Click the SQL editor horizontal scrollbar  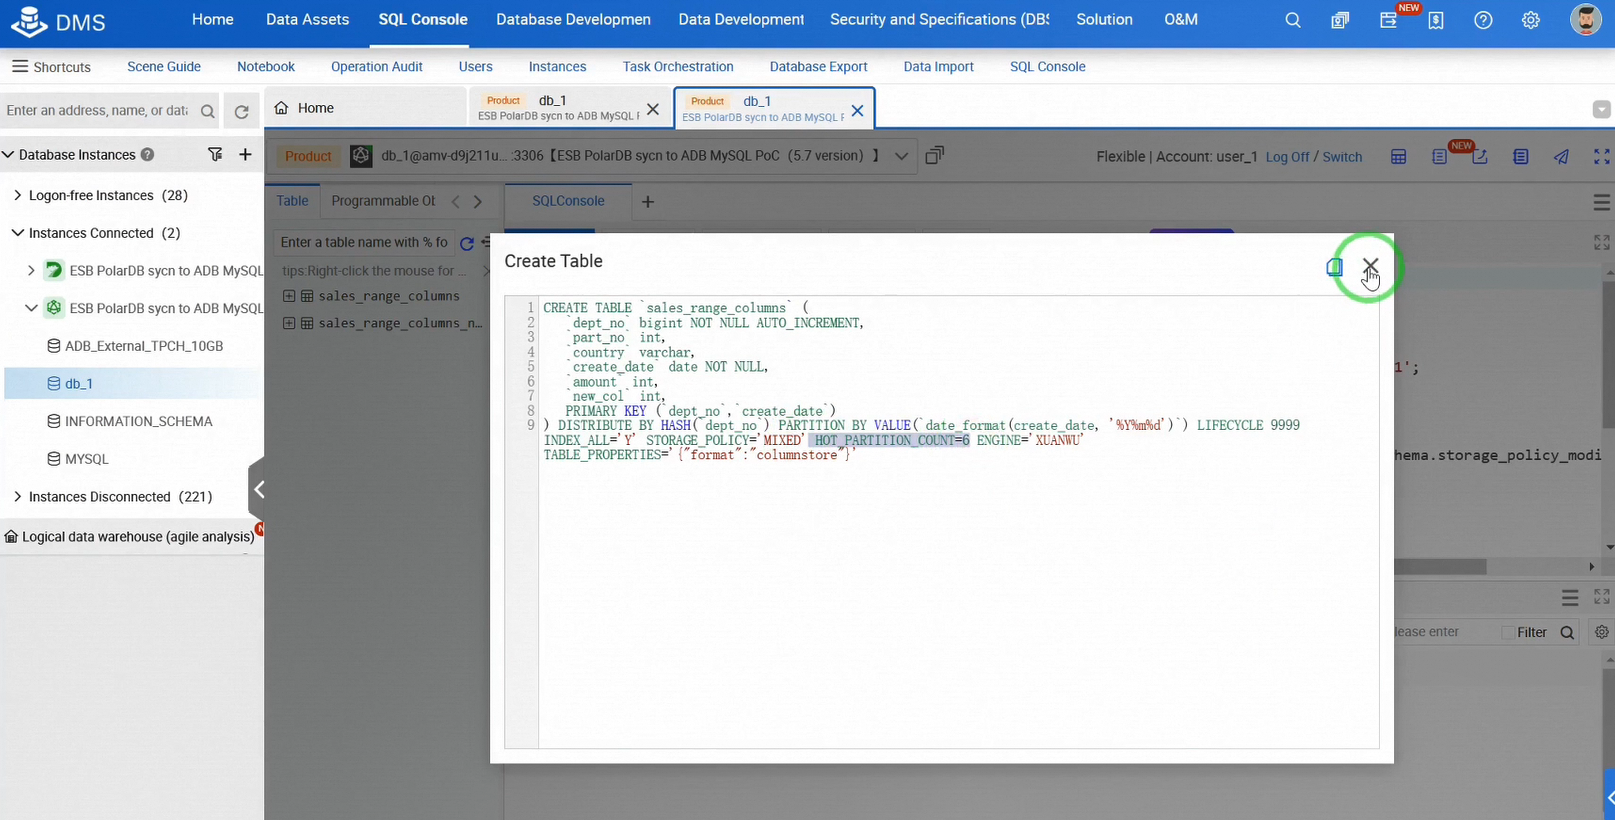(1439, 567)
